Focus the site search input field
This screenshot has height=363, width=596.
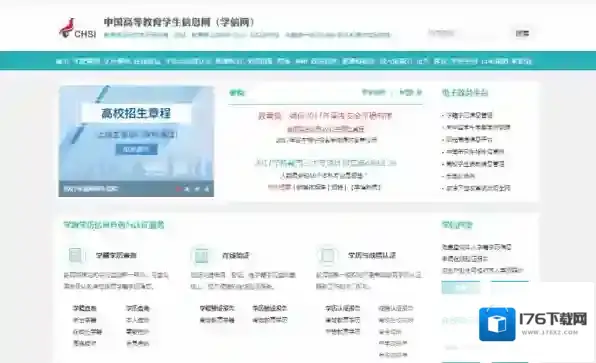pos(467,33)
